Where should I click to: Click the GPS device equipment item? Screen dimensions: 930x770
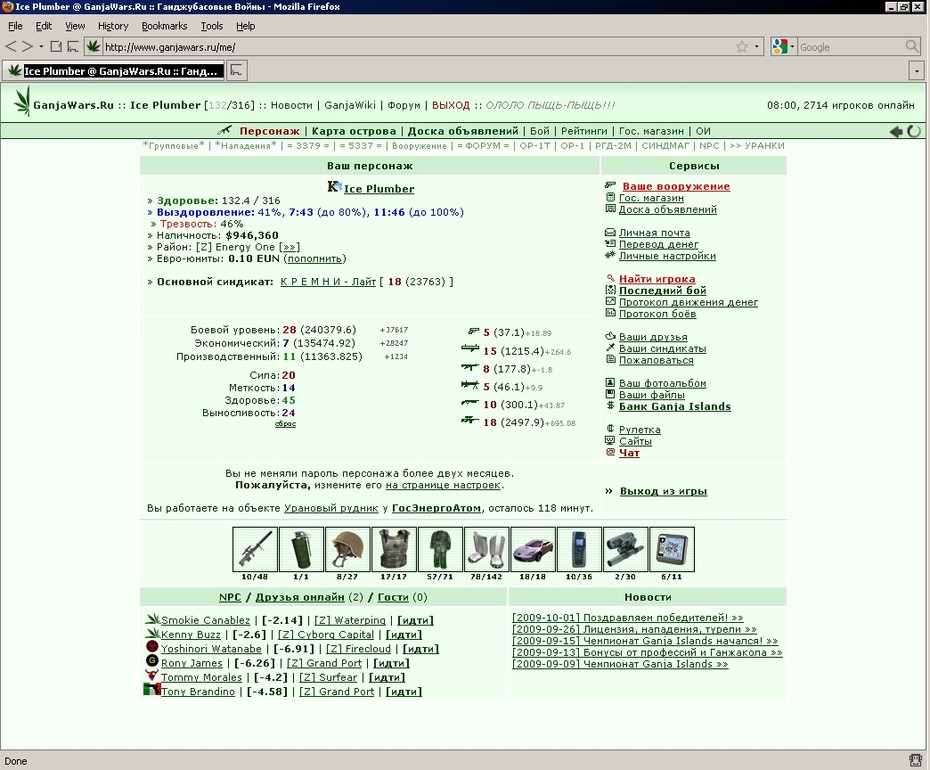(671, 549)
